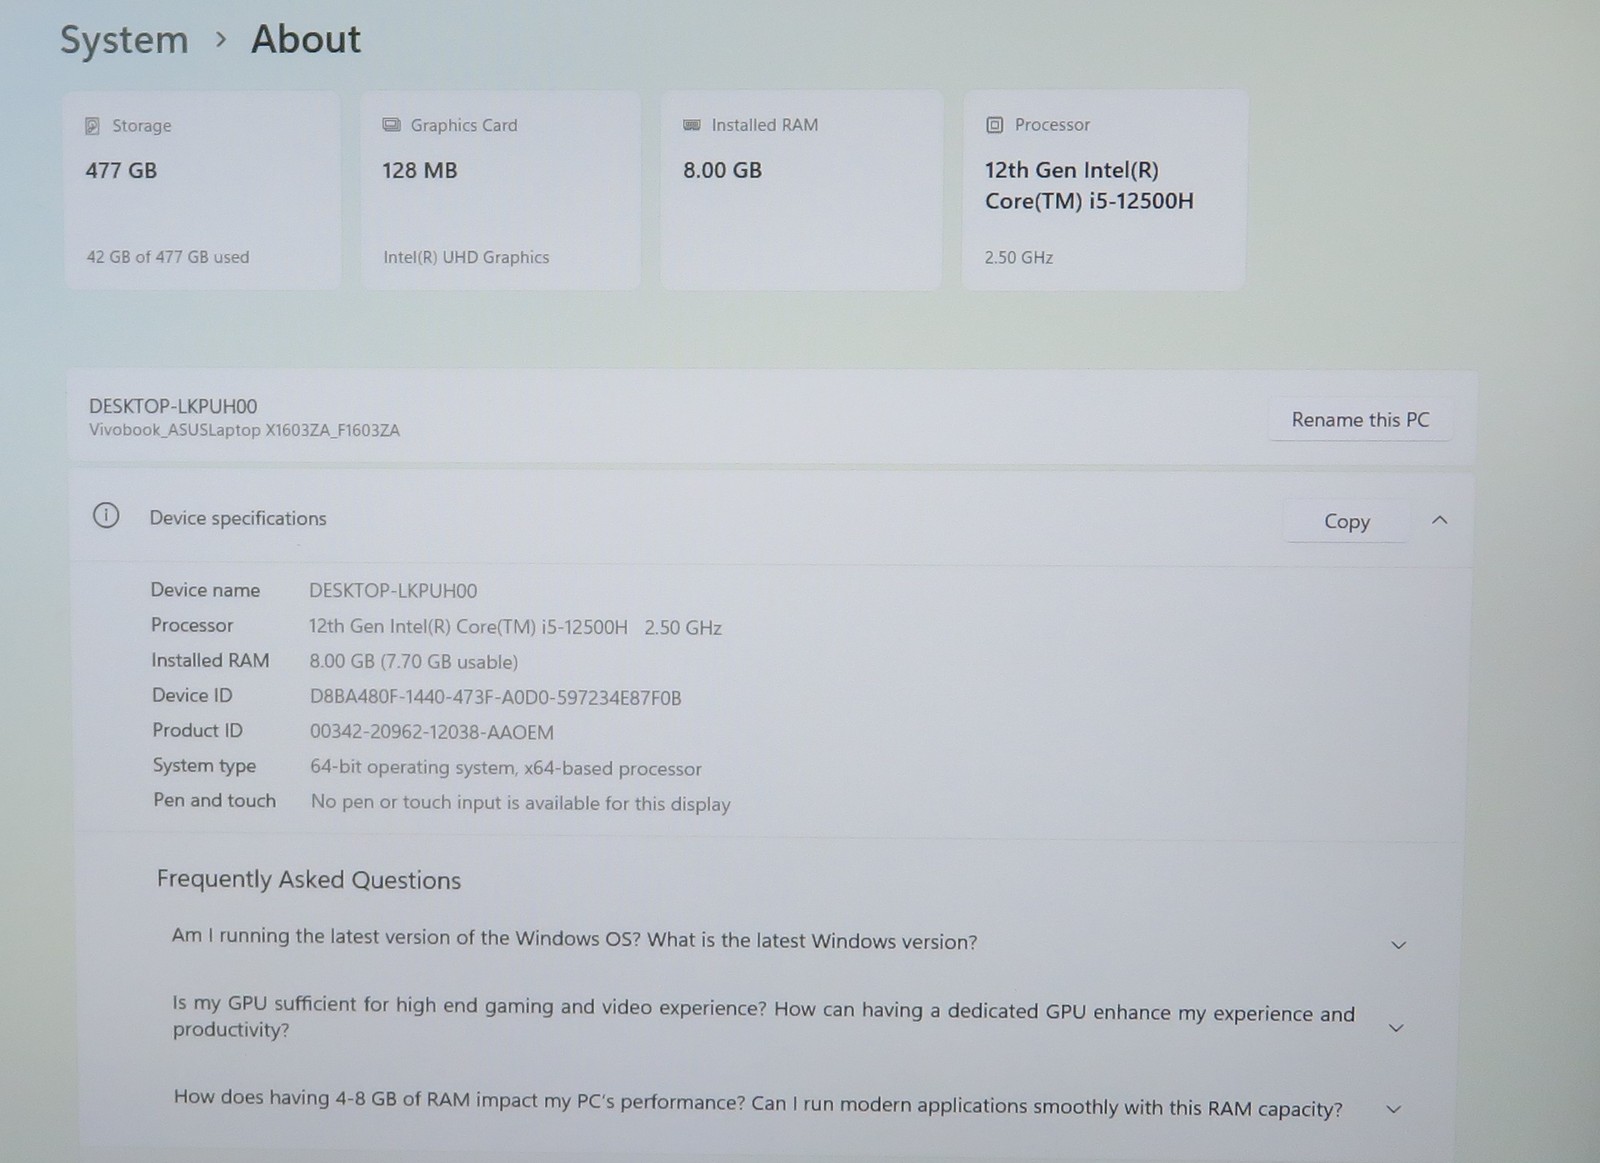Click the Device ID label
Screen dimensions: 1600x1163
click(x=192, y=695)
